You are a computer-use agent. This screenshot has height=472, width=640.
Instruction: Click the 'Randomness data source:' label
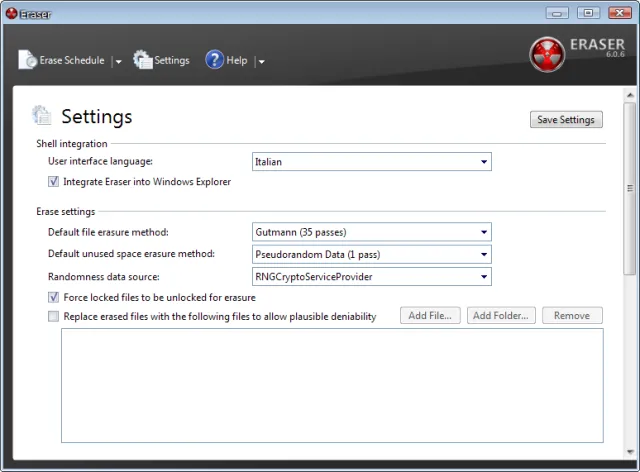pos(104,277)
